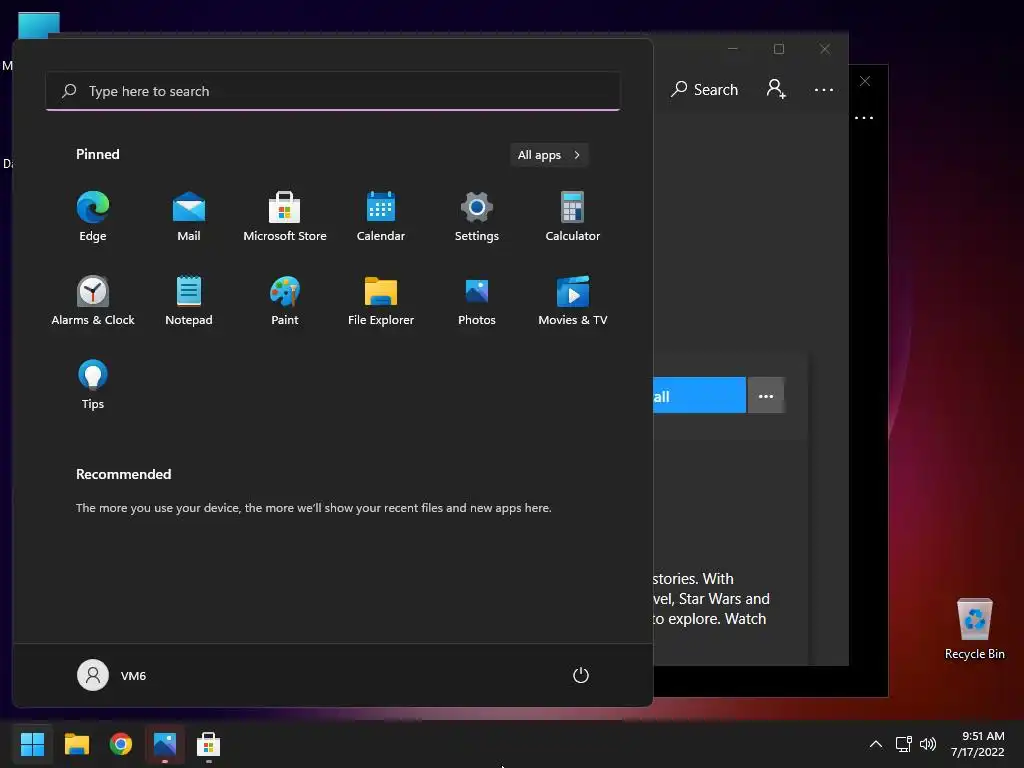
Task: Focus the Type here to search field
Action: pyautogui.click(x=333, y=91)
